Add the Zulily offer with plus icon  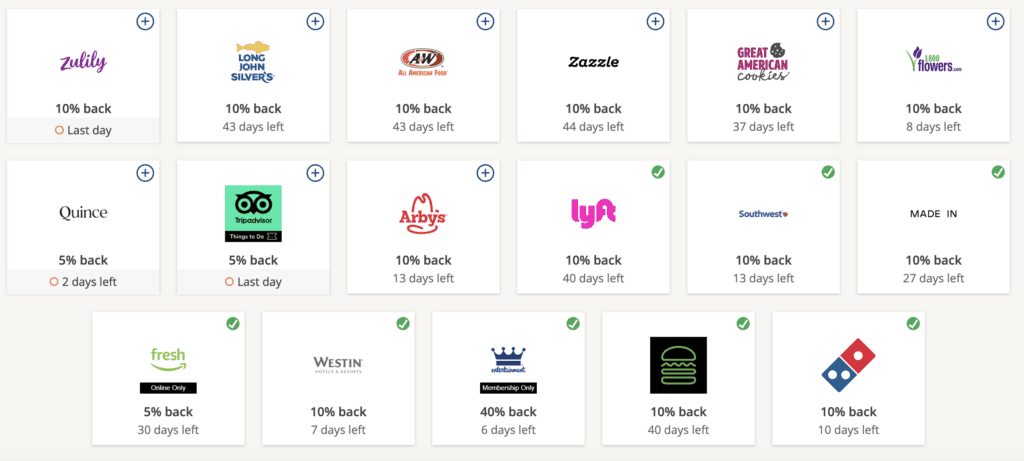coord(145,21)
